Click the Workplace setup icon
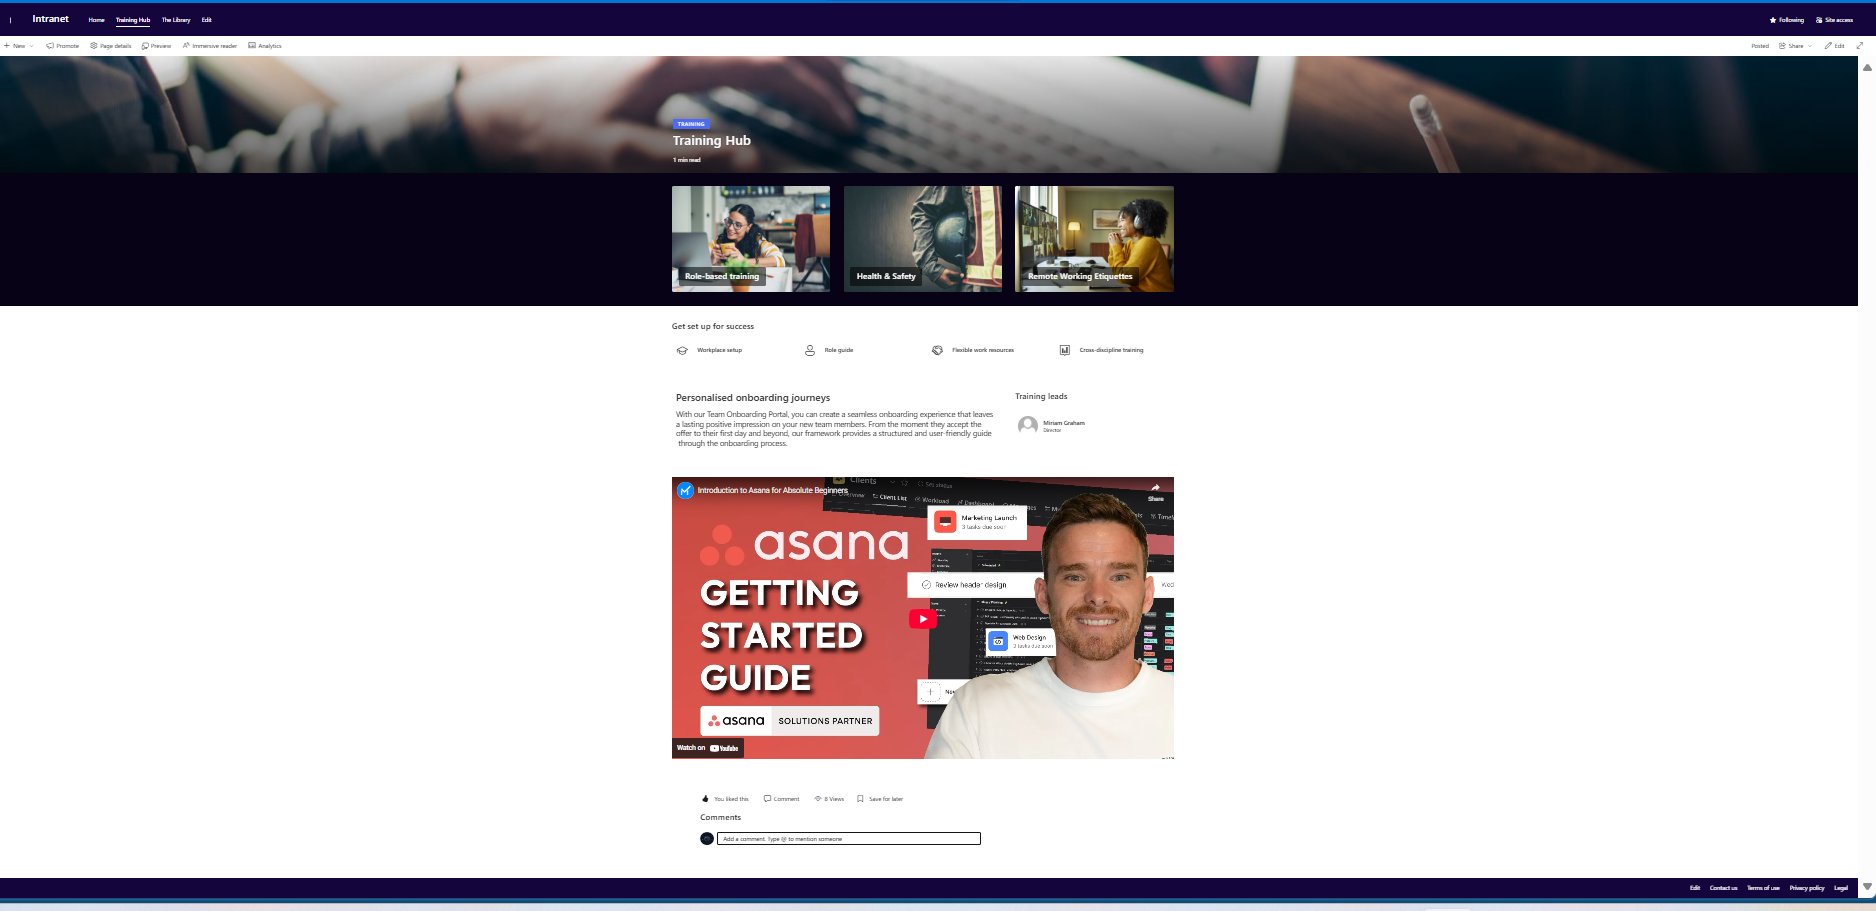This screenshot has width=1876, height=911. [684, 350]
